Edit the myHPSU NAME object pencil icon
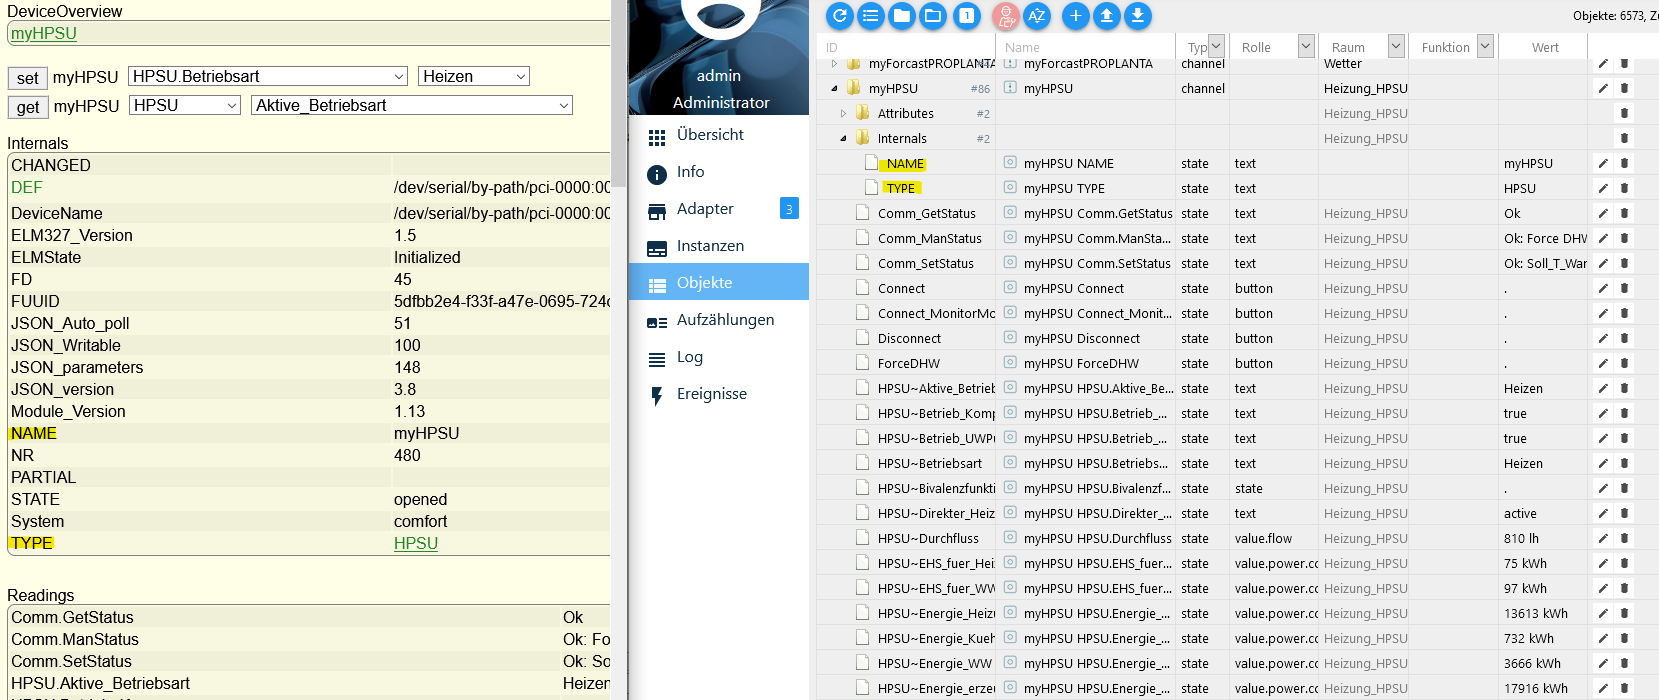This screenshot has width=1659, height=700. click(1603, 163)
